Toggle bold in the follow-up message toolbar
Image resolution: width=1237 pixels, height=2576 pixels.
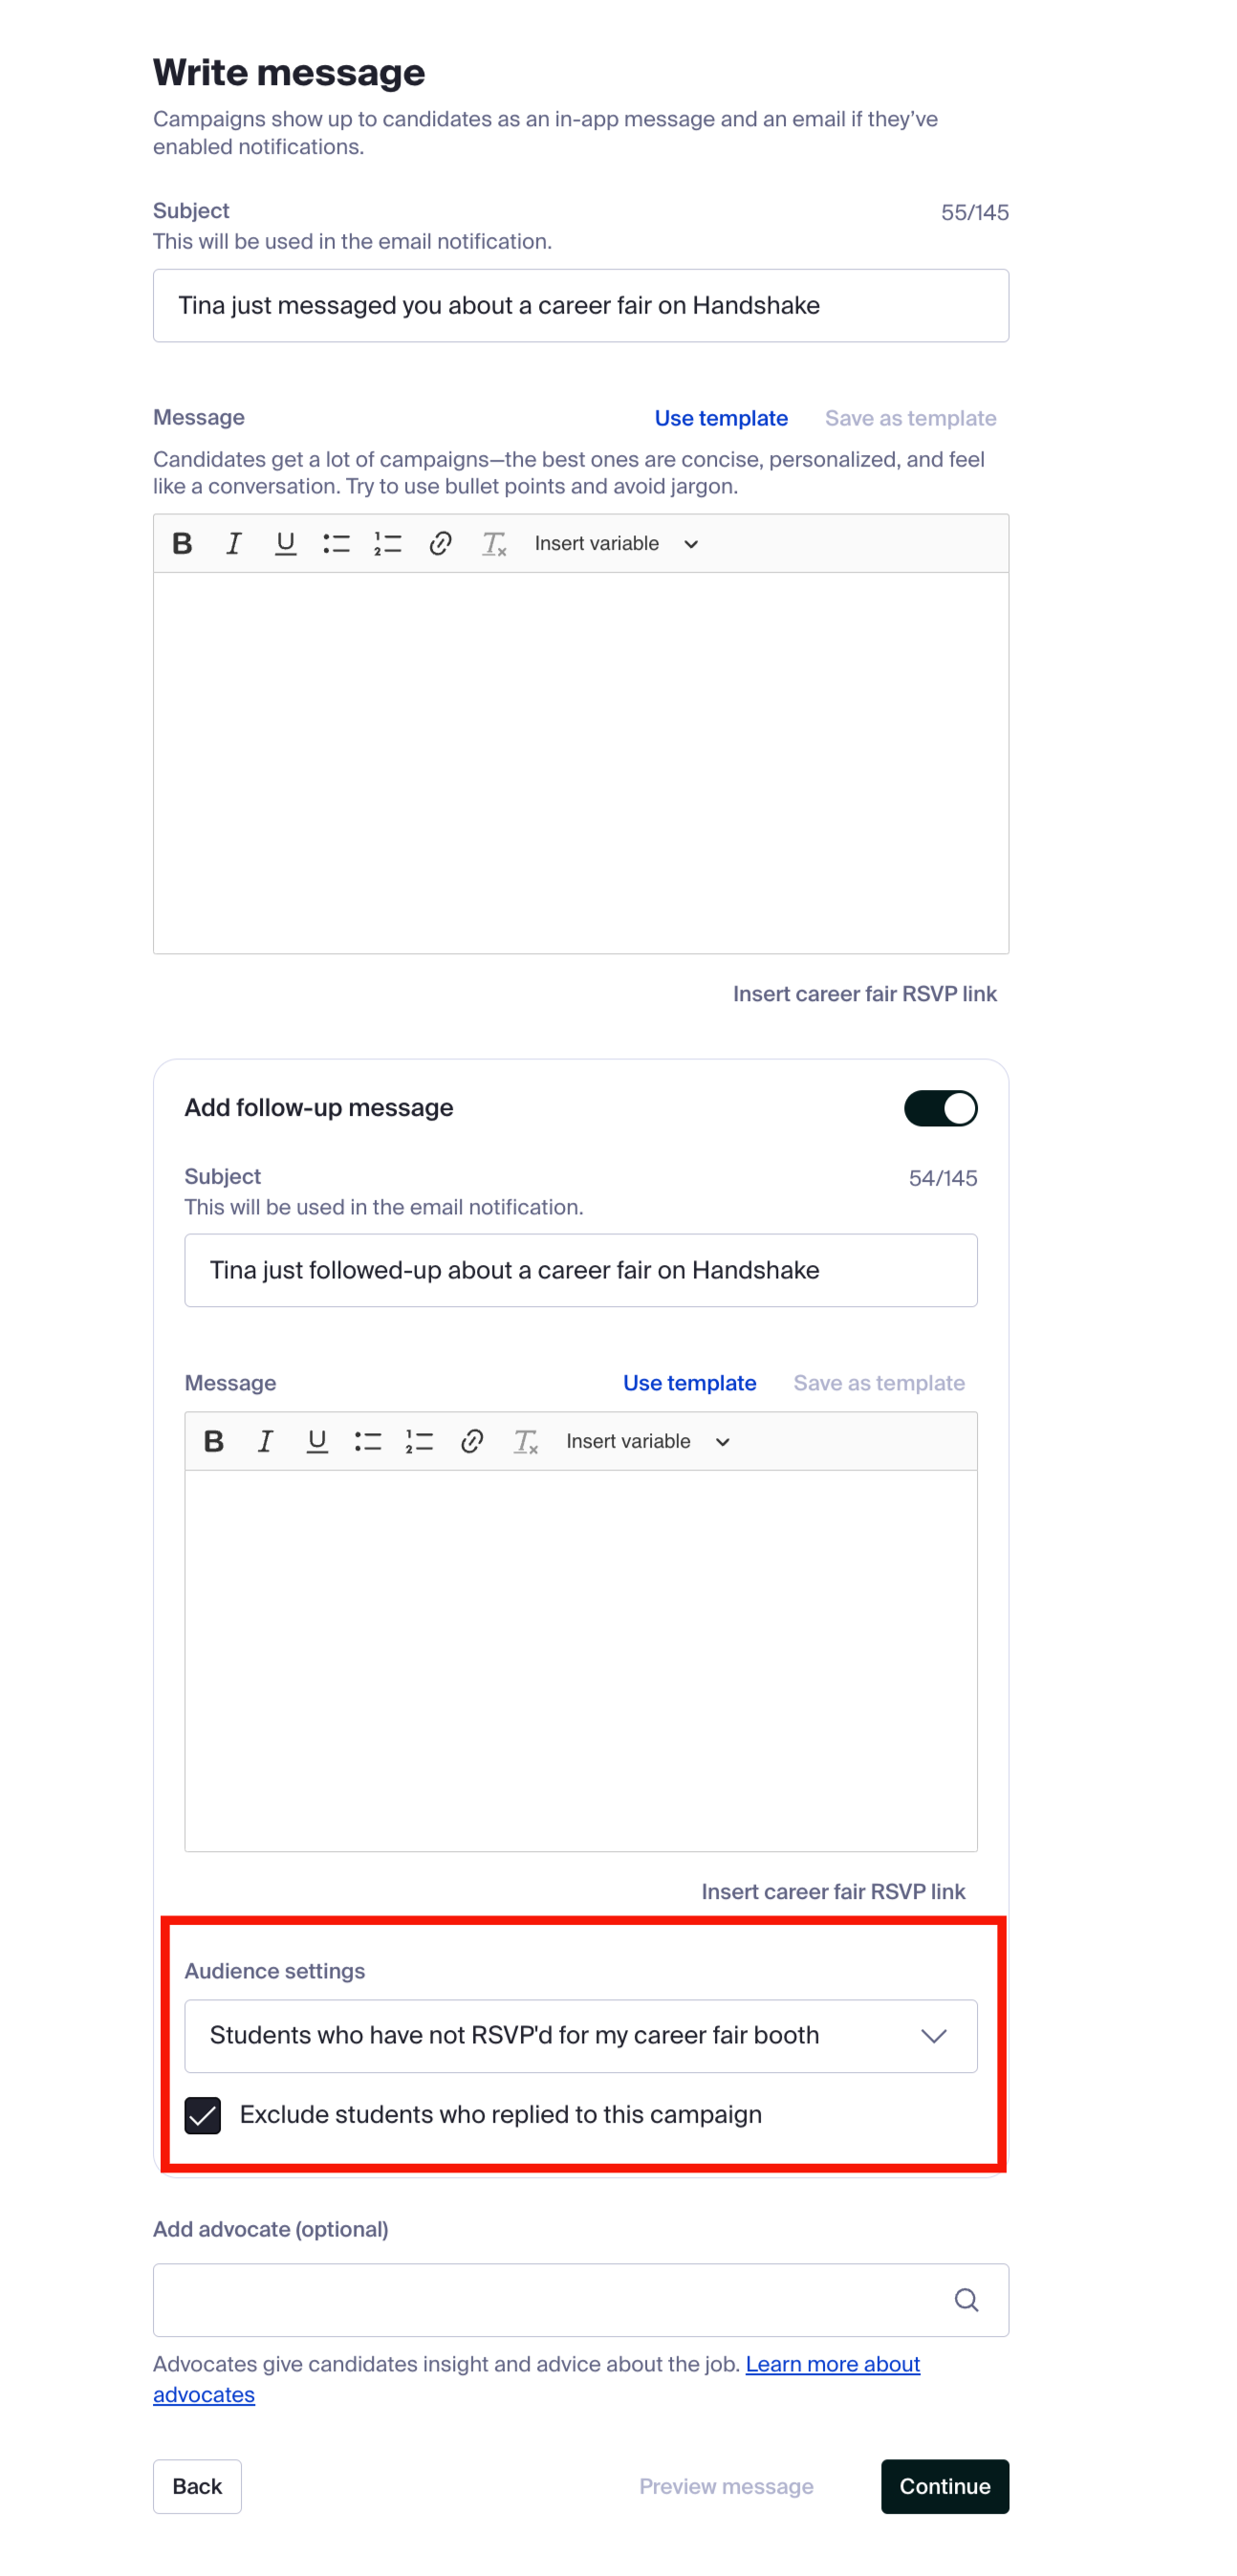point(213,1441)
